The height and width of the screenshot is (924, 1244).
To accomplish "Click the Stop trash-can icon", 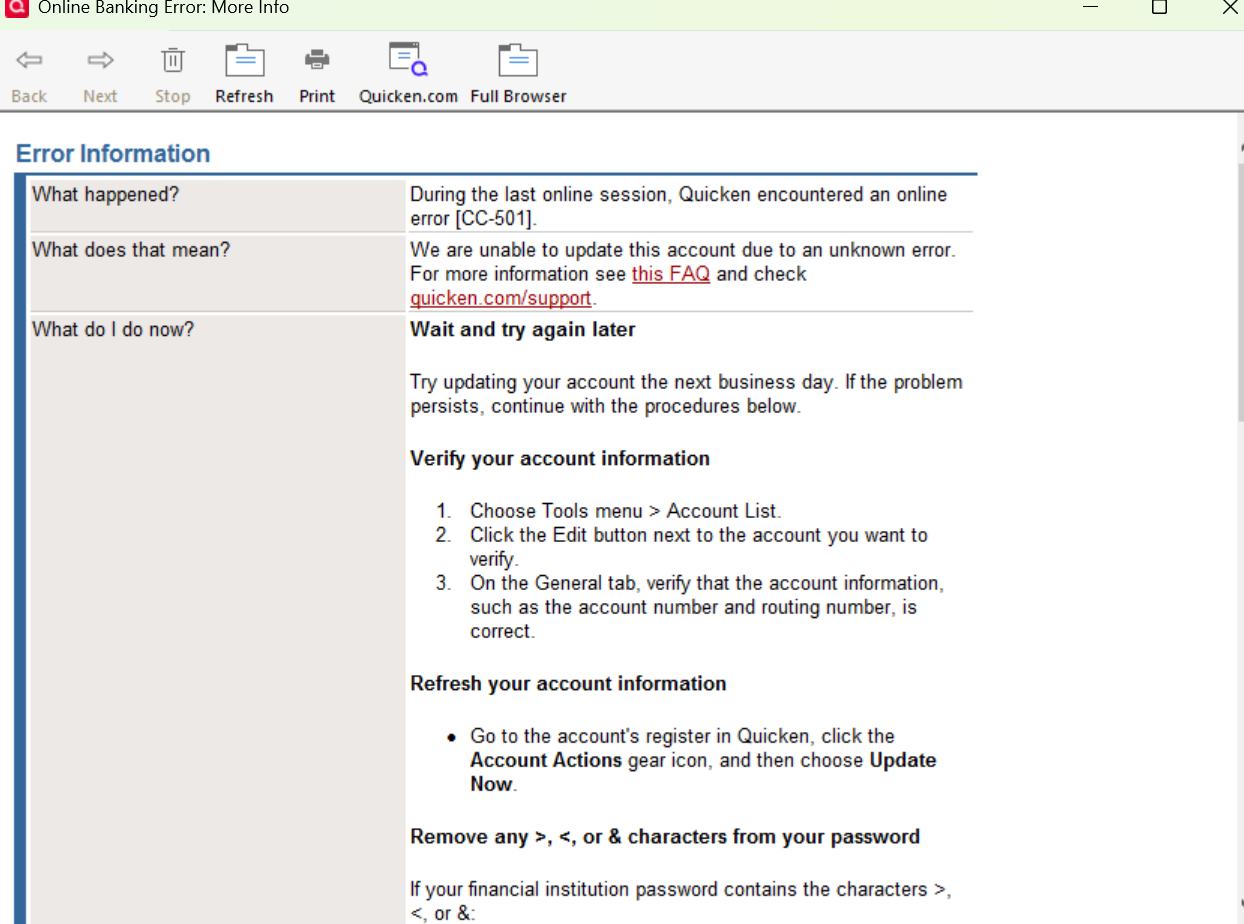I will pos(172,61).
